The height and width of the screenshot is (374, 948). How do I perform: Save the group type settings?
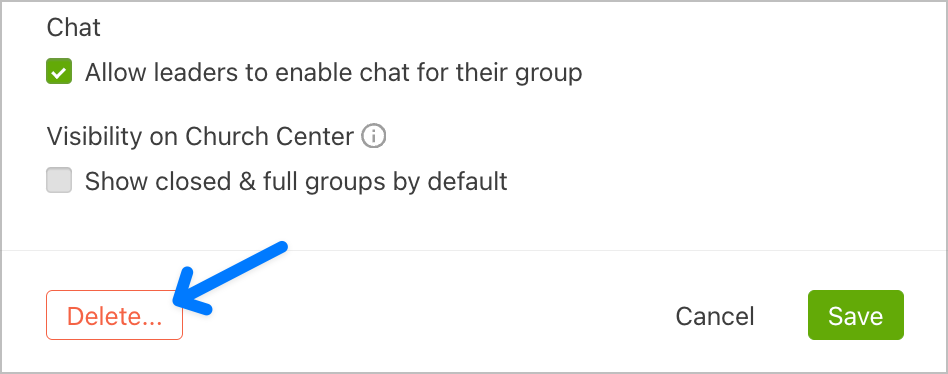[x=855, y=315]
